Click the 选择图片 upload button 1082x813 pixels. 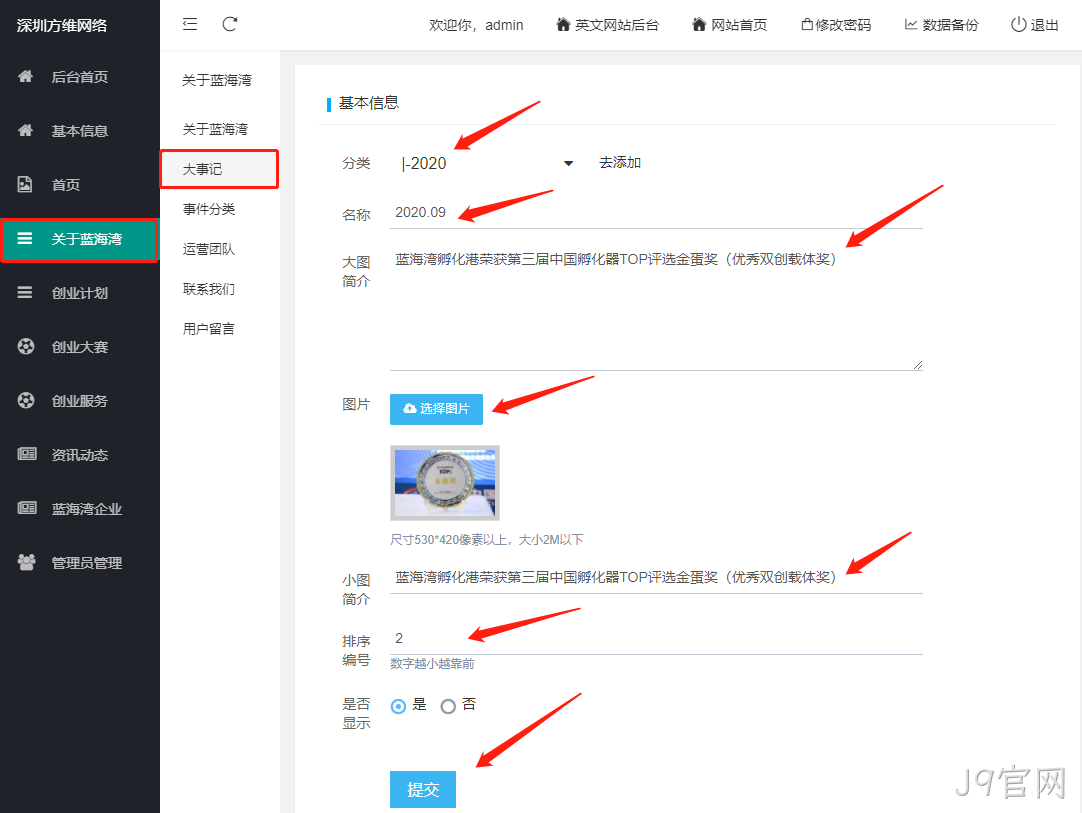point(436,409)
